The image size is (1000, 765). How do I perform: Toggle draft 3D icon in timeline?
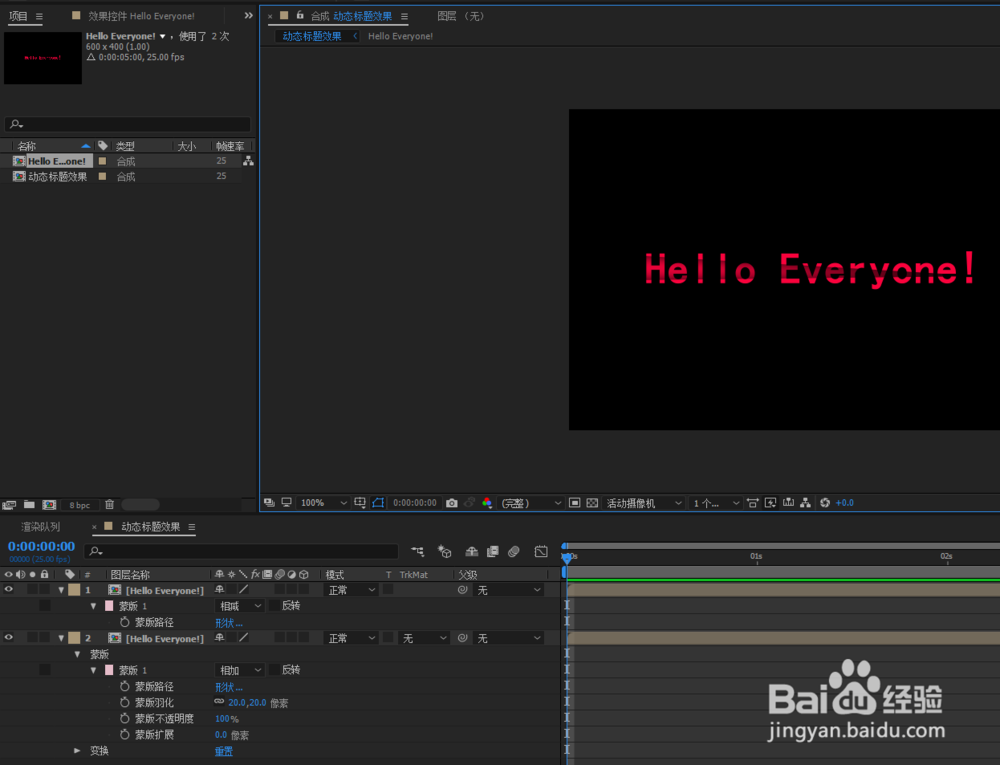pyautogui.click(x=445, y=551)
